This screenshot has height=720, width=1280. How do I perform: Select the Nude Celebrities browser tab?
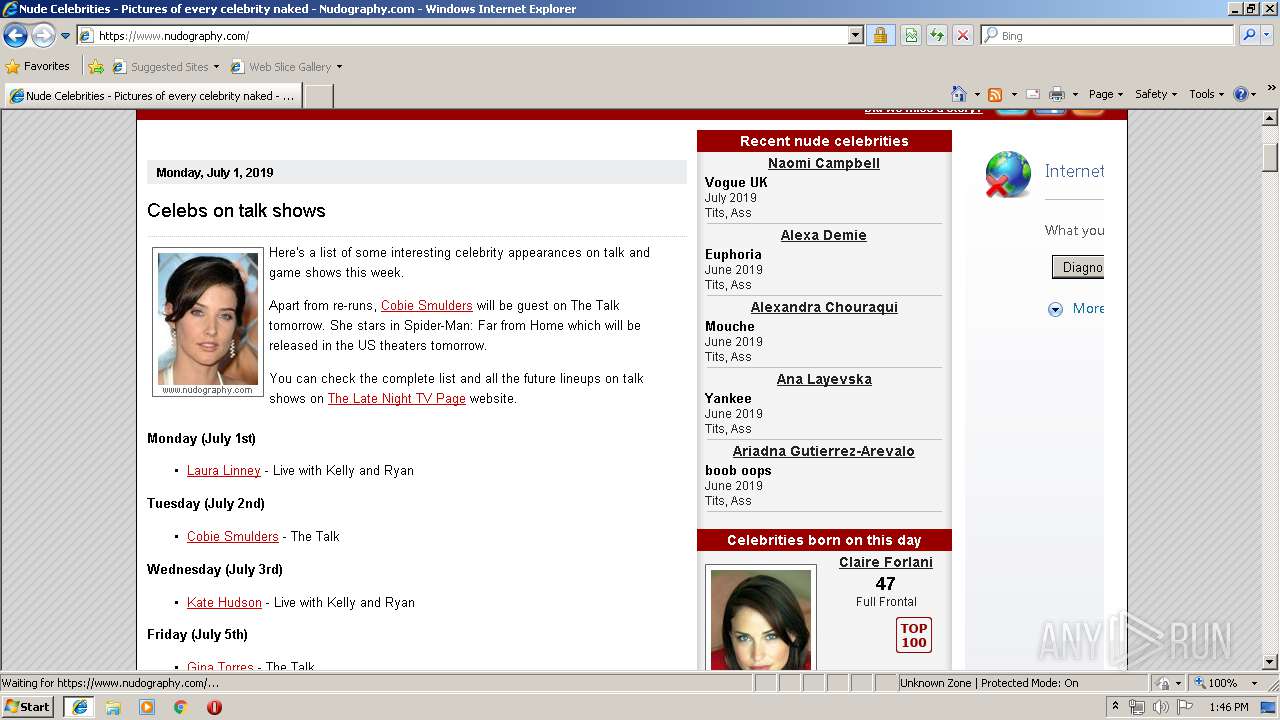152,96
